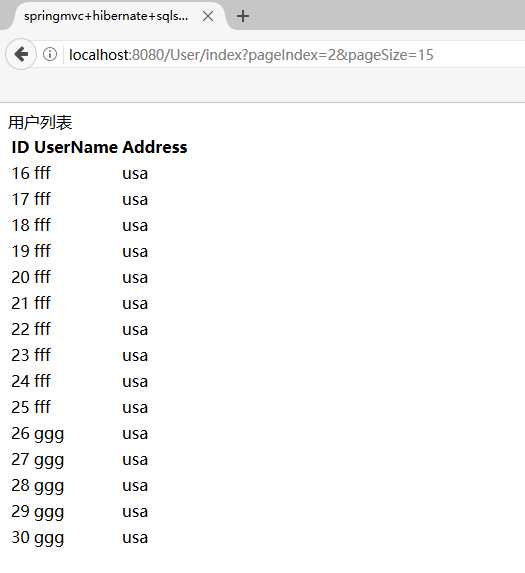Click address usa in row 19
Image resolution: width=525 pixels, height=573 pixels.
(135, 252)
